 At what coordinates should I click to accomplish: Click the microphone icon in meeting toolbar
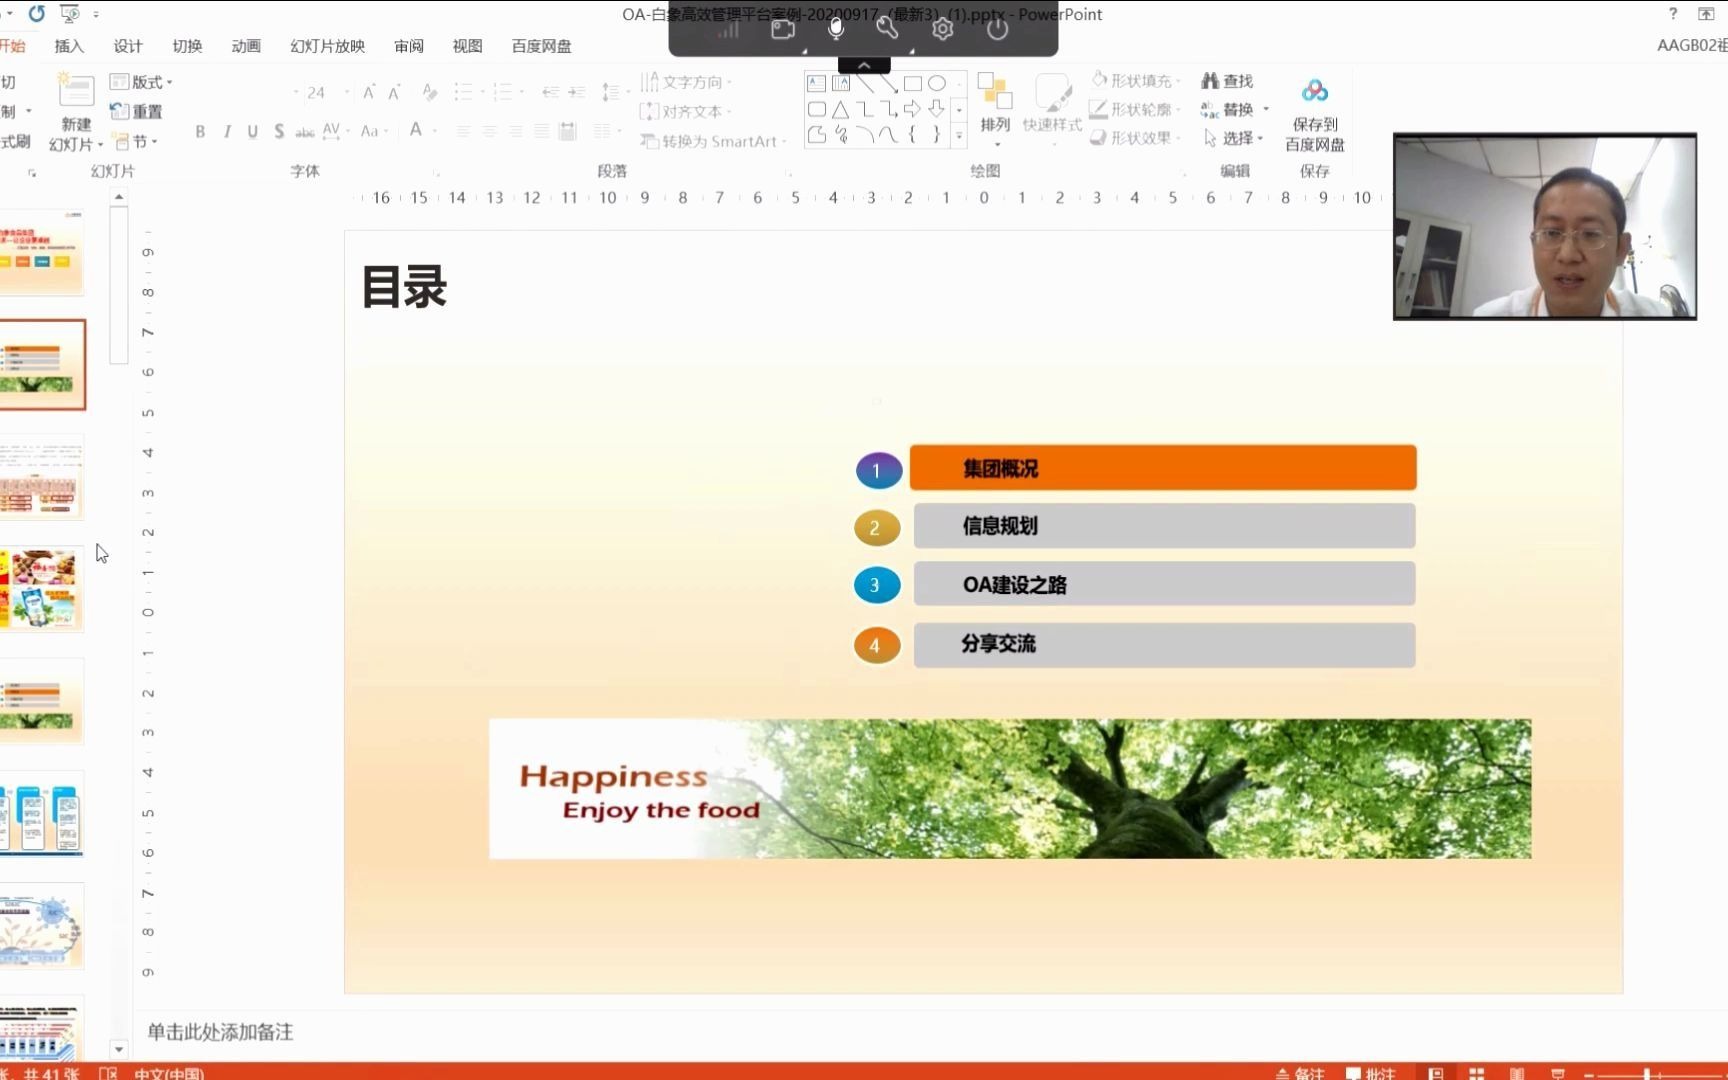pyautogui.click(x=836, y=29)
